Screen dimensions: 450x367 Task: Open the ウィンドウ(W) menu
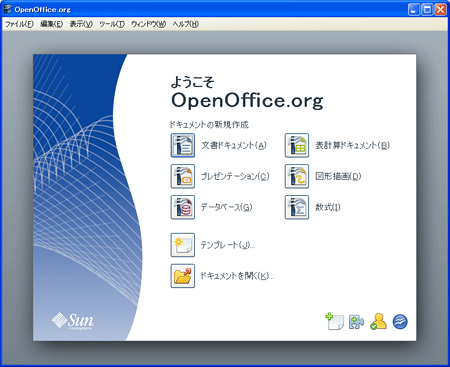click(x=149, y=24)
